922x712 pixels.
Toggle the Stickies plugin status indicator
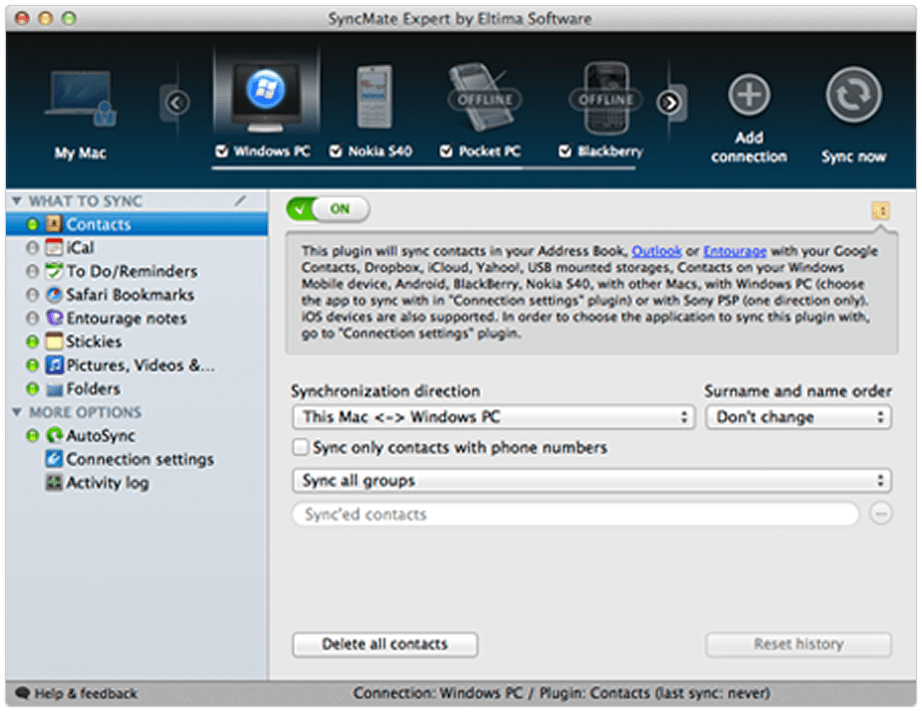point(32,342)
